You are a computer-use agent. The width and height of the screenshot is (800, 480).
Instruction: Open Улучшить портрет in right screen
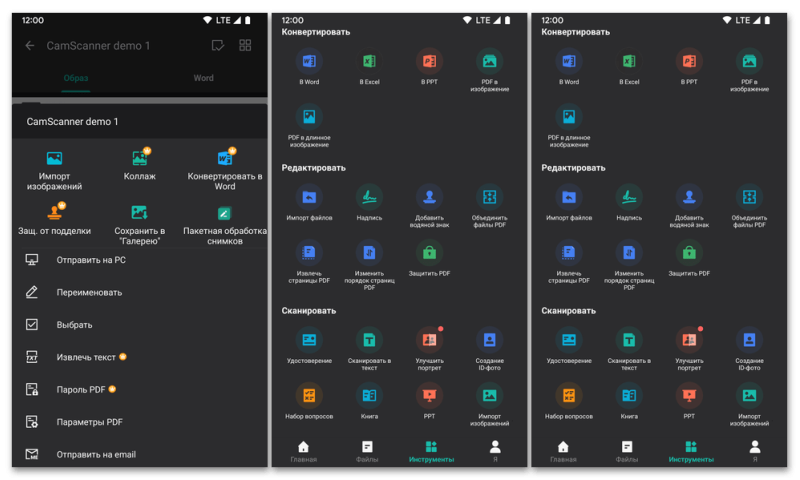pos(689,349)
